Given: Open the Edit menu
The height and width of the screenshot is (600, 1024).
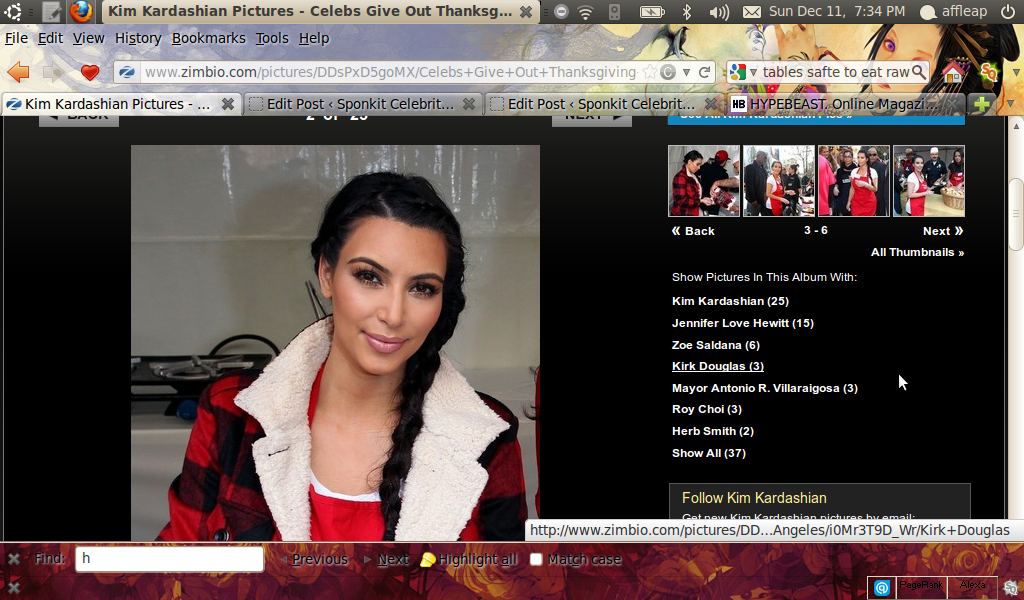Looking at the screenshot, I should pyautogui.click(x=50, y=39).
